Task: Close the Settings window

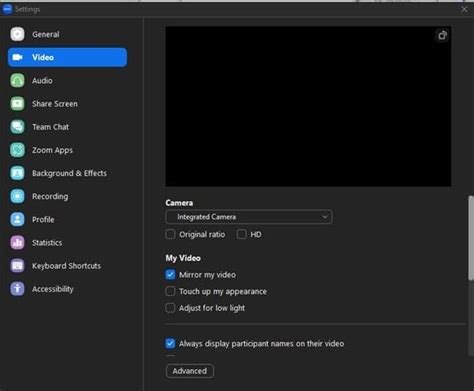Action: click(464, 9)
